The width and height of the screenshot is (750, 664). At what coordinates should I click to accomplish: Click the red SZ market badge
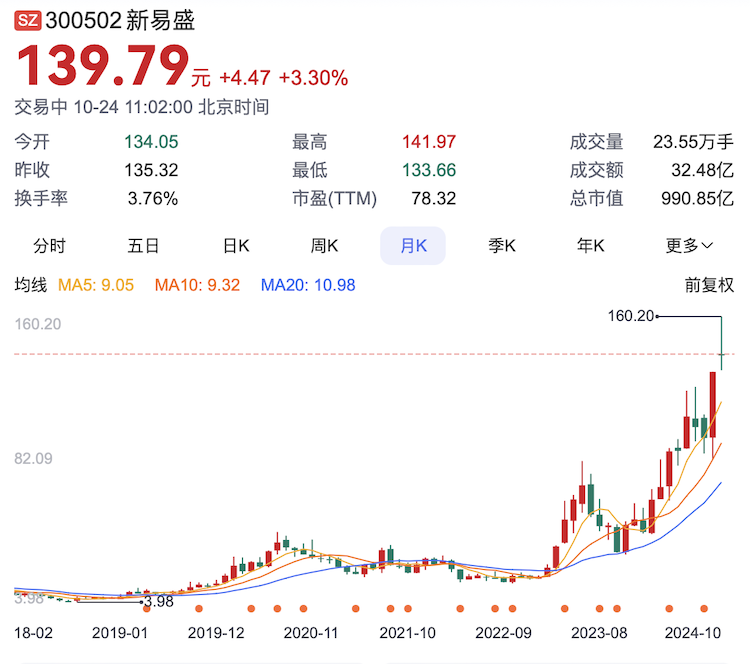pos(28,19)
